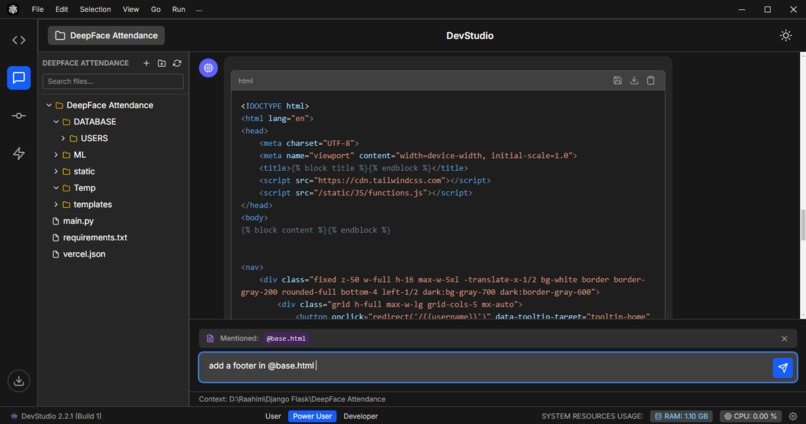Create a new folder in explorer
Screen dimensions: 806x424
[162, 63]
